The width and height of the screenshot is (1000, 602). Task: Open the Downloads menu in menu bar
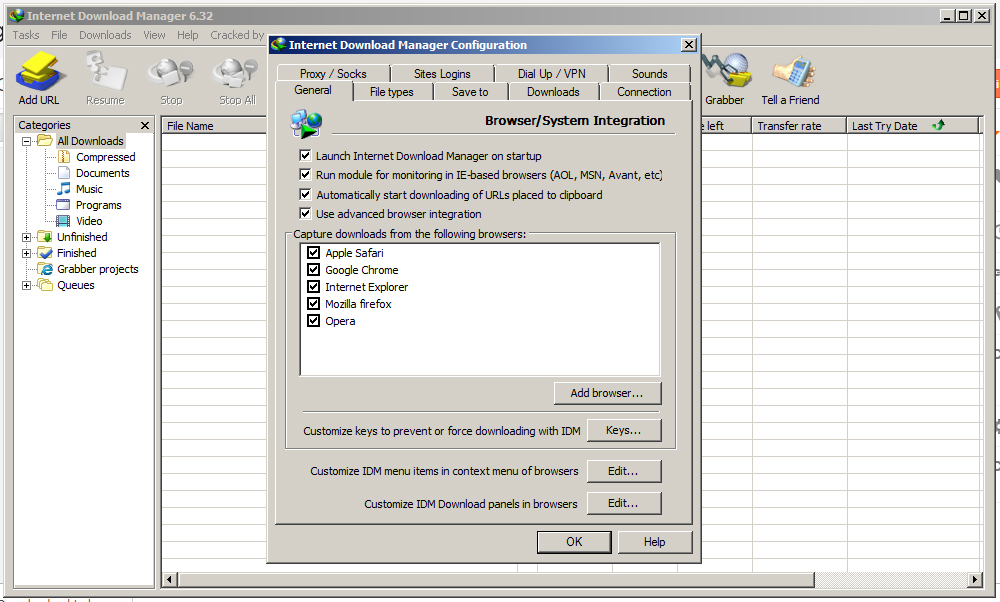pyautogui.click(x=105, y=35)
